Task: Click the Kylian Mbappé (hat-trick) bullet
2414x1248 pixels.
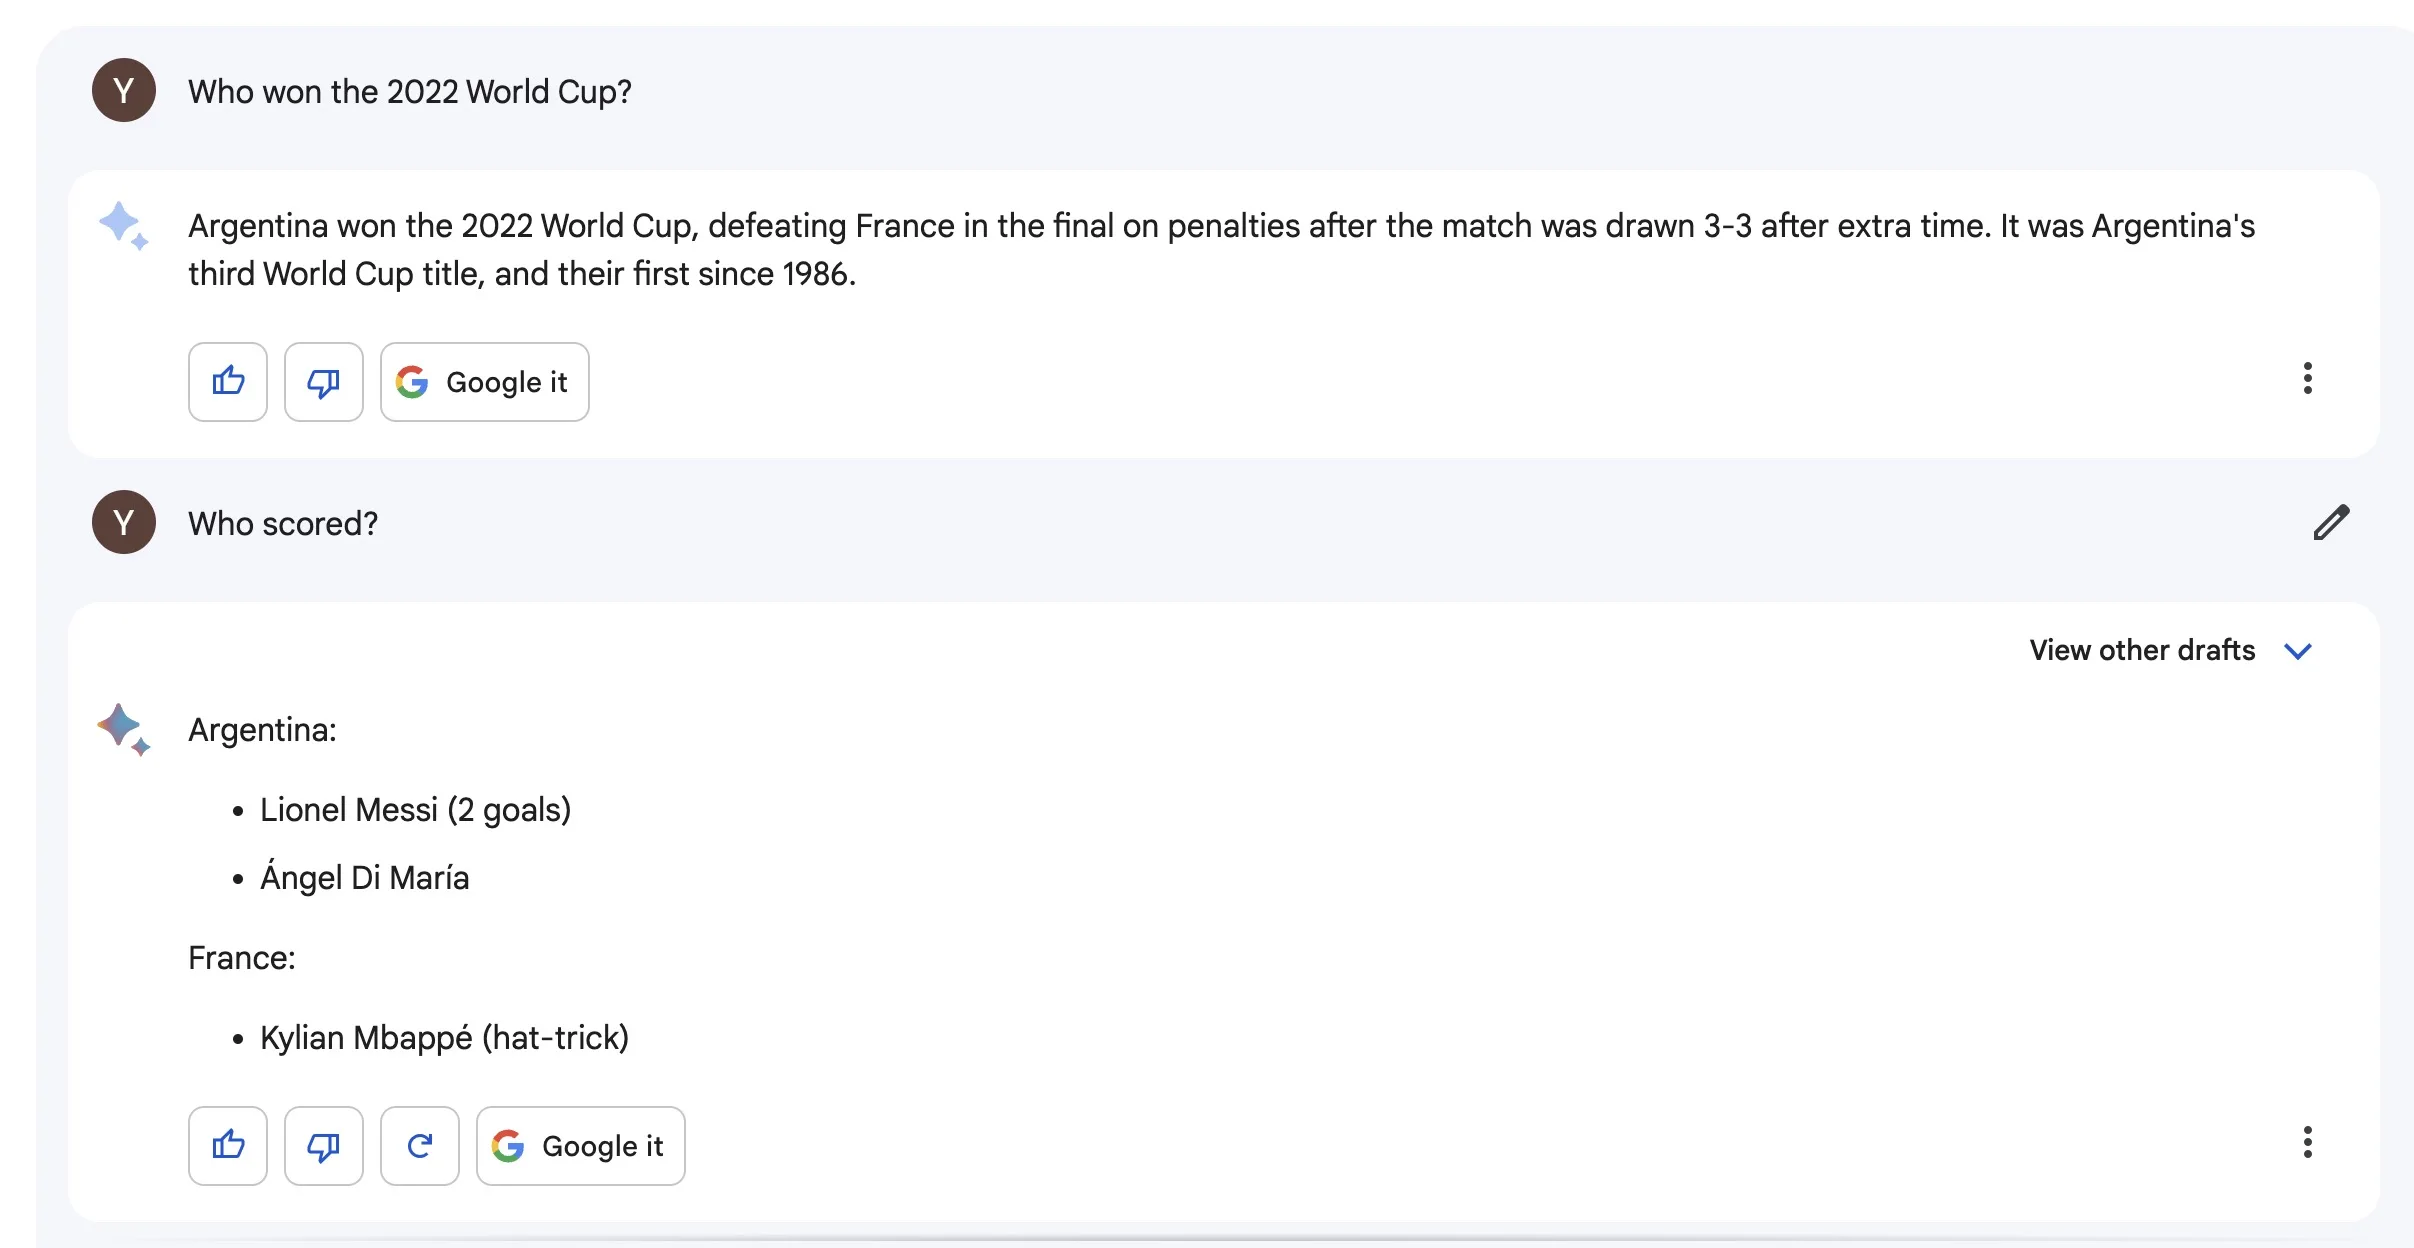Action: tap(444, 1038)
